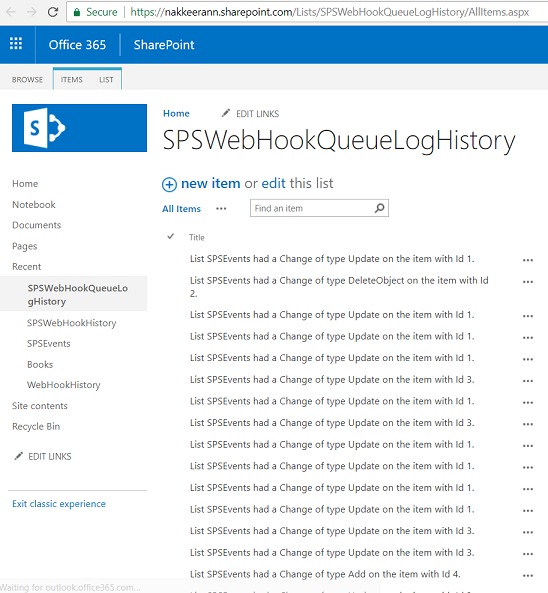The height and width of the screenshot is (593, 548).
Task: Click the Office 365 header link
Action: point(77,45)
